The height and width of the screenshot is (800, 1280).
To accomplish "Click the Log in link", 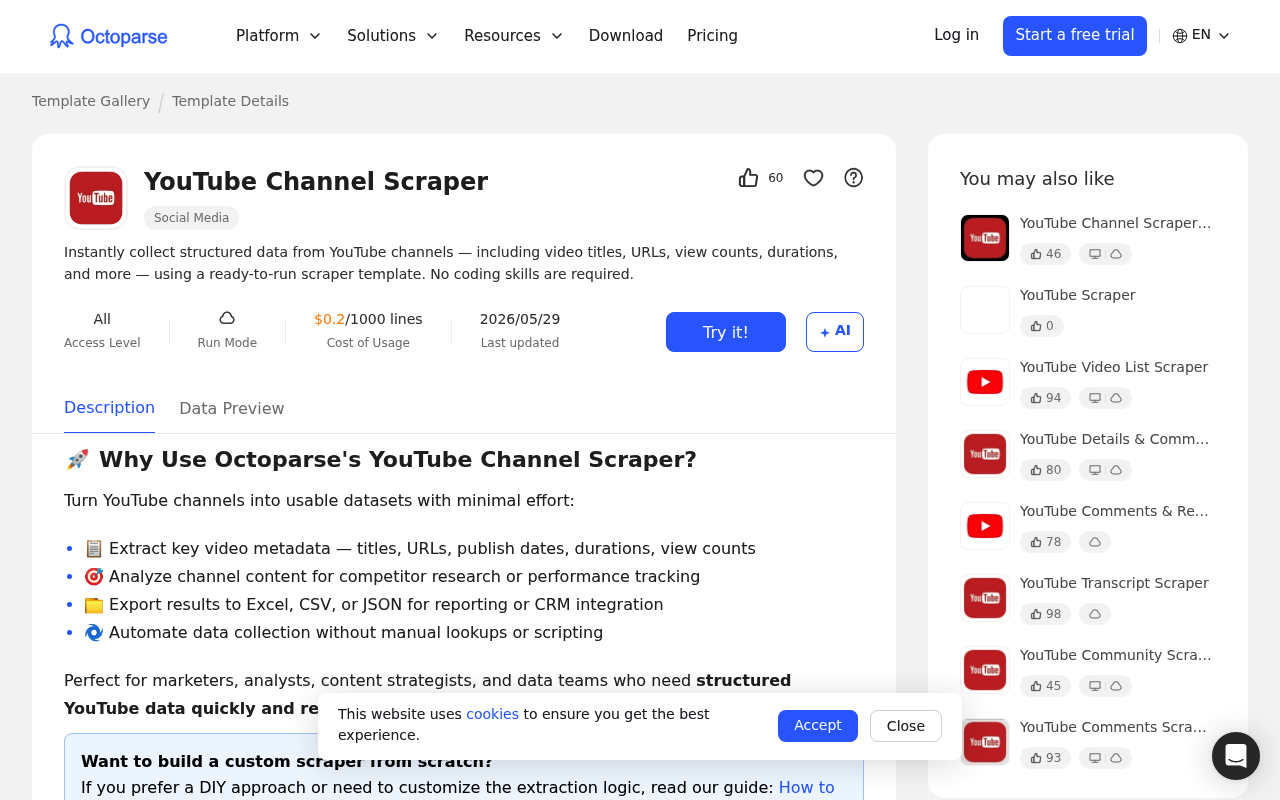I will [x=956, y=35].
